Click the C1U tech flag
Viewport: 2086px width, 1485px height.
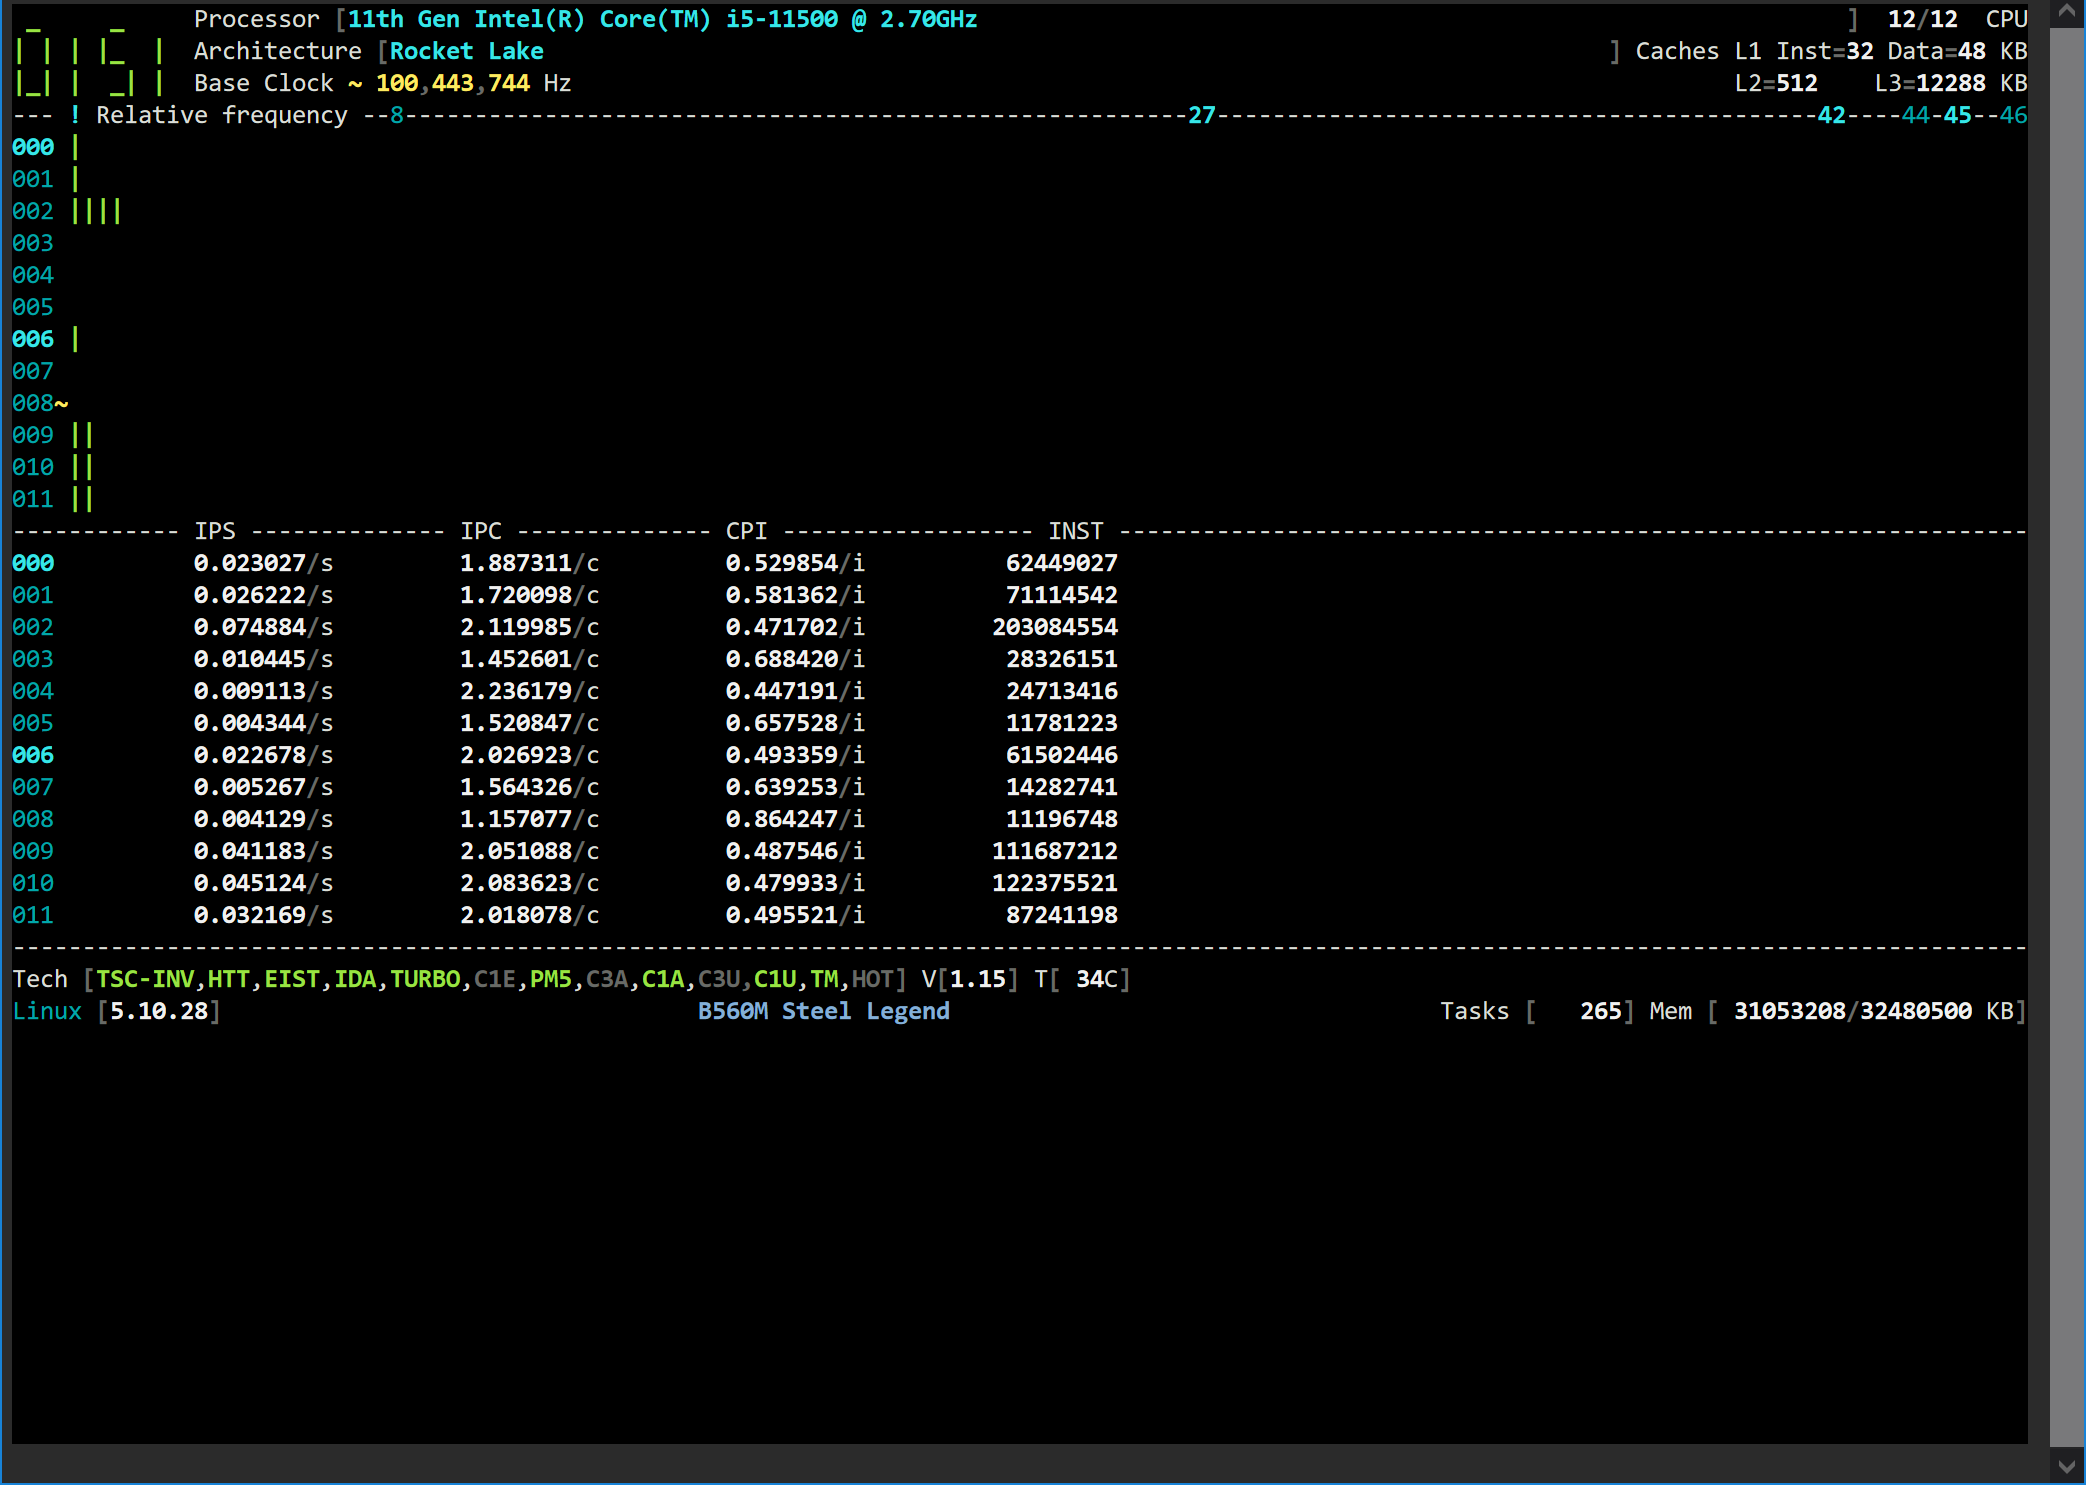point(774,979)
